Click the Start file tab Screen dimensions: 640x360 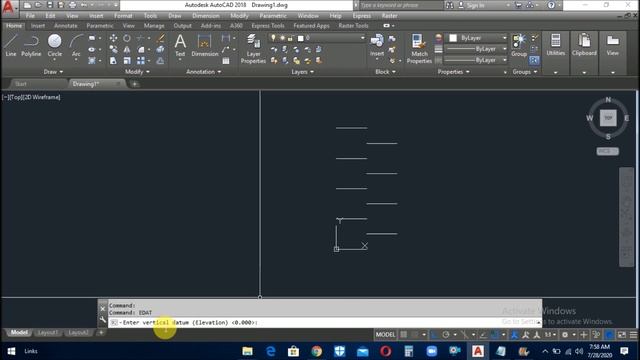tap(21, 84)
